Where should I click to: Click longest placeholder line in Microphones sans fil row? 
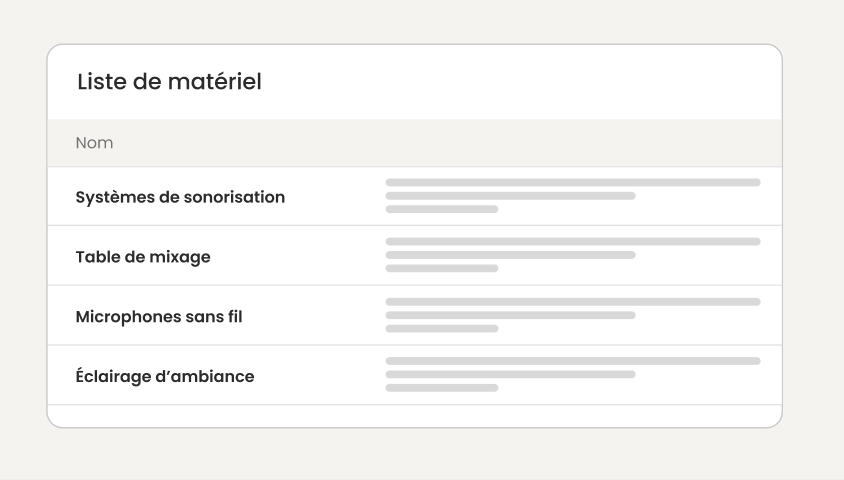point(573,302)
